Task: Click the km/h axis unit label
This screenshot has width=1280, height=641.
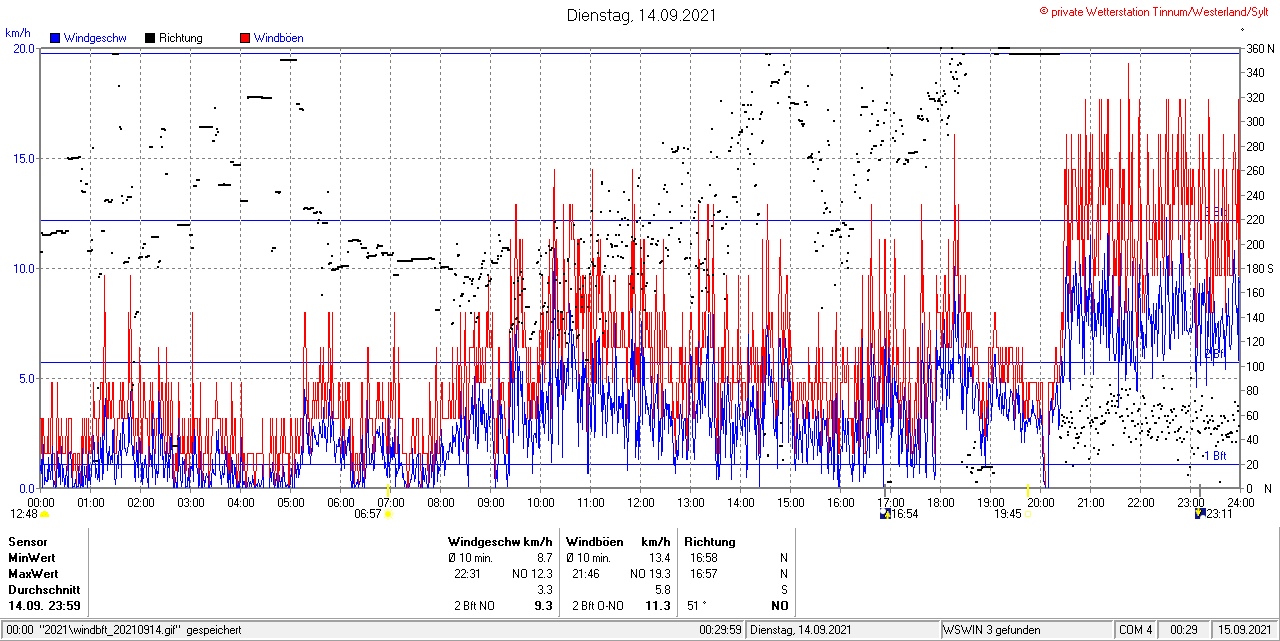Action: (19, 33)
